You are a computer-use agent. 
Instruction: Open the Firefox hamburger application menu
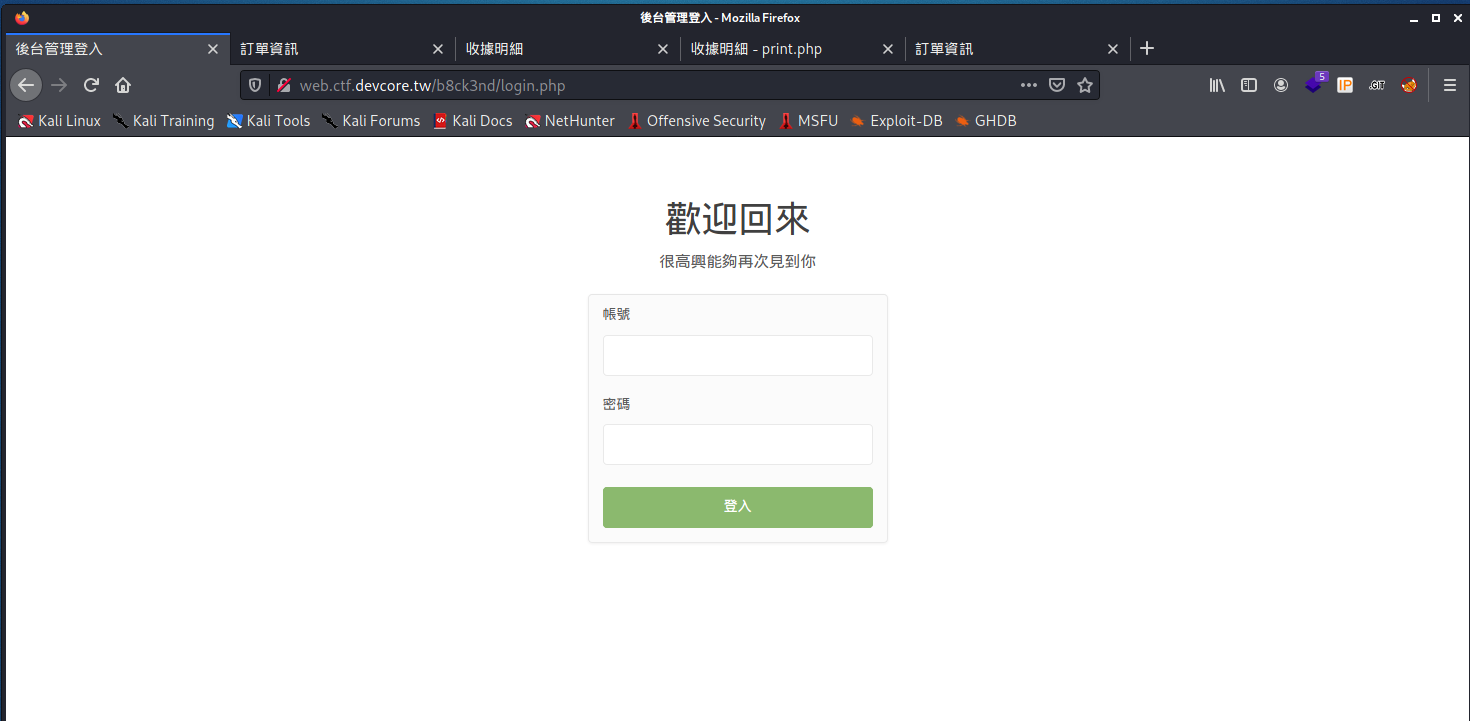(x=1450, y=85)
